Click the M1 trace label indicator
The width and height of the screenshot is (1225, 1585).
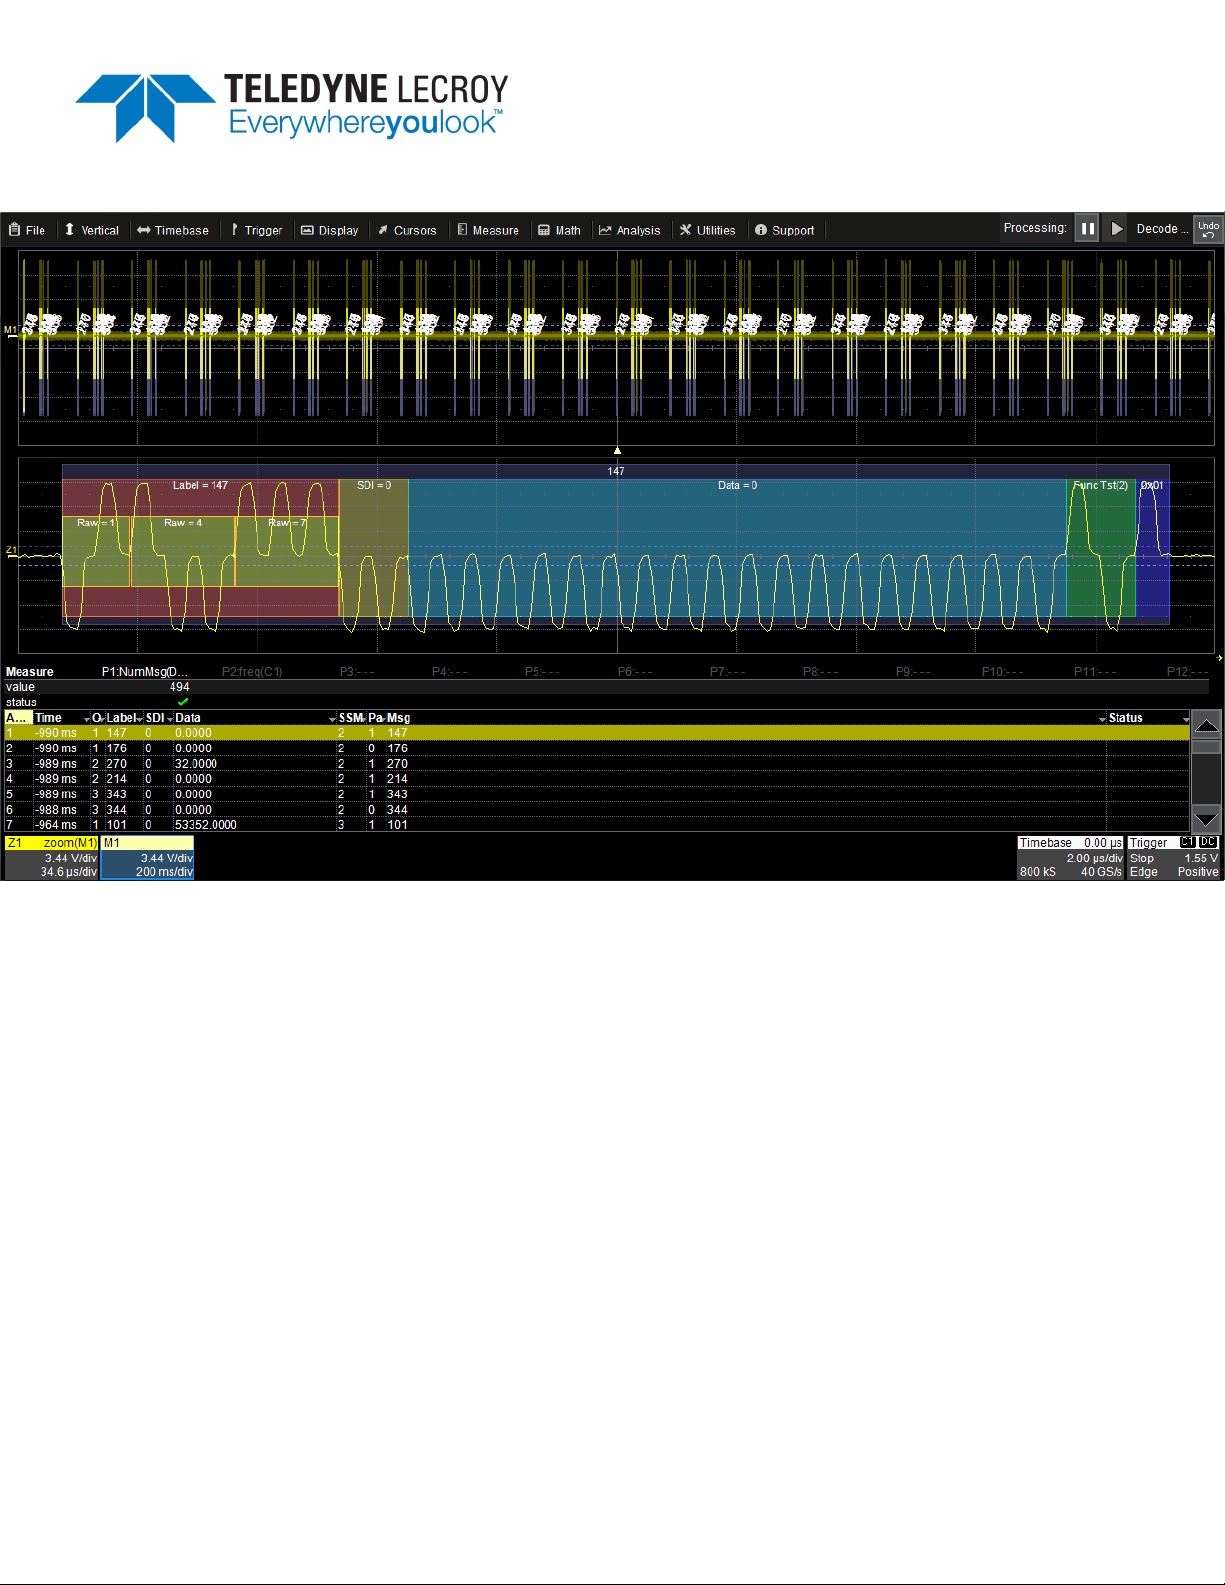pyautogui.click(x=10, y=330)
